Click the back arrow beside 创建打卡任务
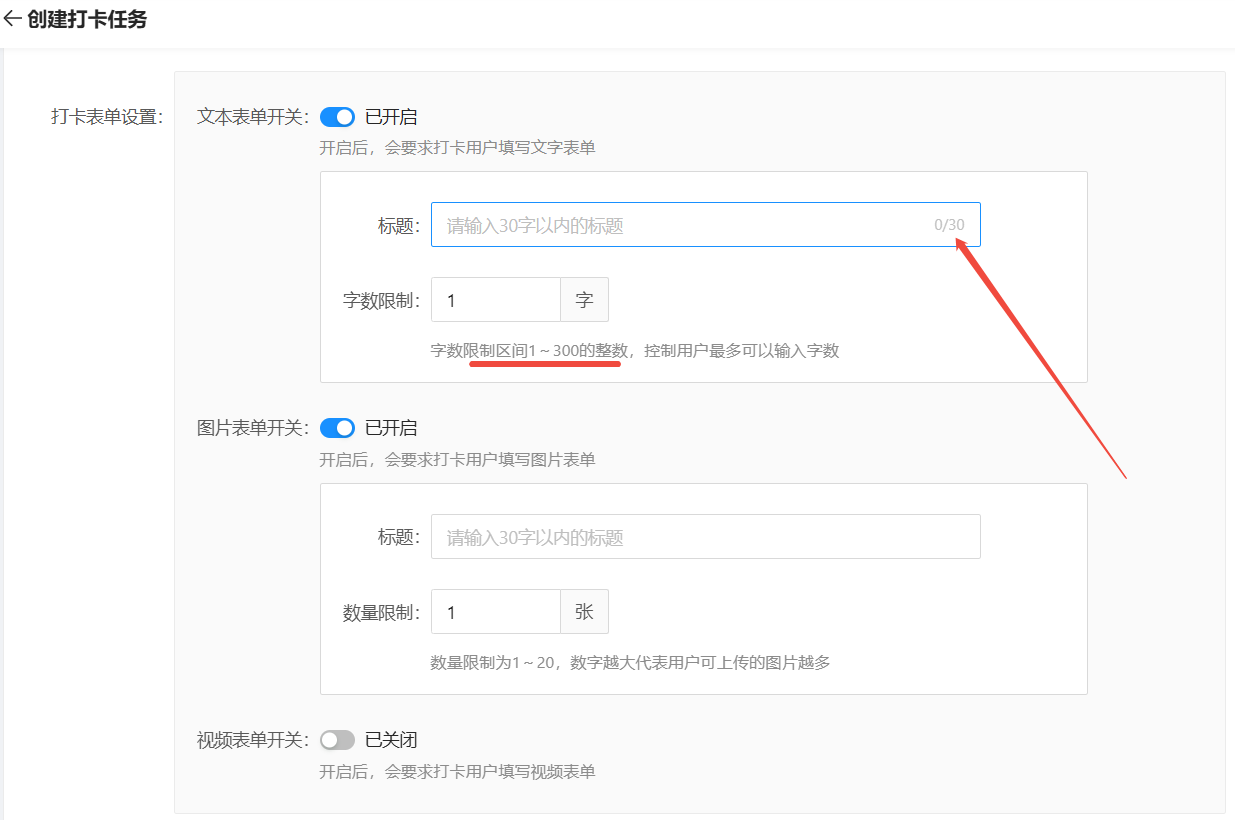The height and width of the screenshot is (820, 1235). click(x=12, y=19)
